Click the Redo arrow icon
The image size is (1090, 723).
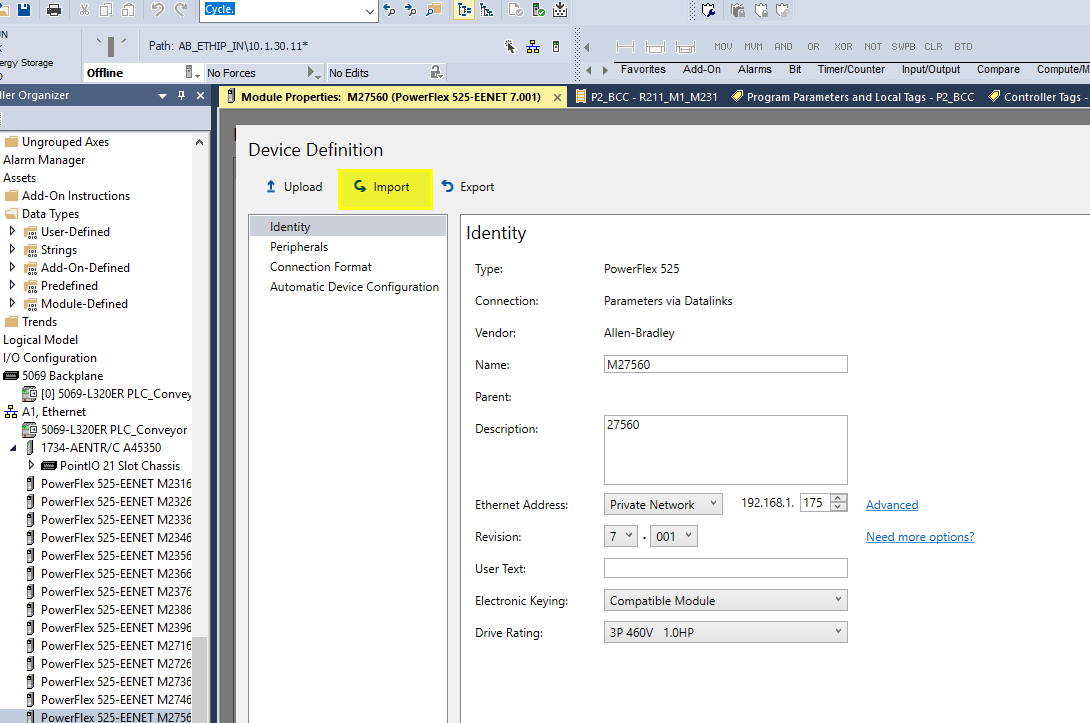[181, 10]
